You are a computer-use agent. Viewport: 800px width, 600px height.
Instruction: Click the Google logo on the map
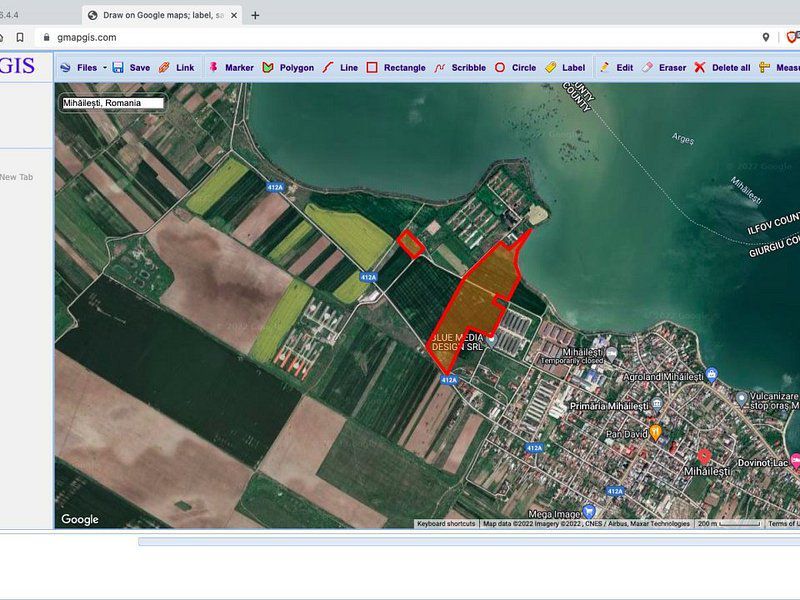[80, 519]
